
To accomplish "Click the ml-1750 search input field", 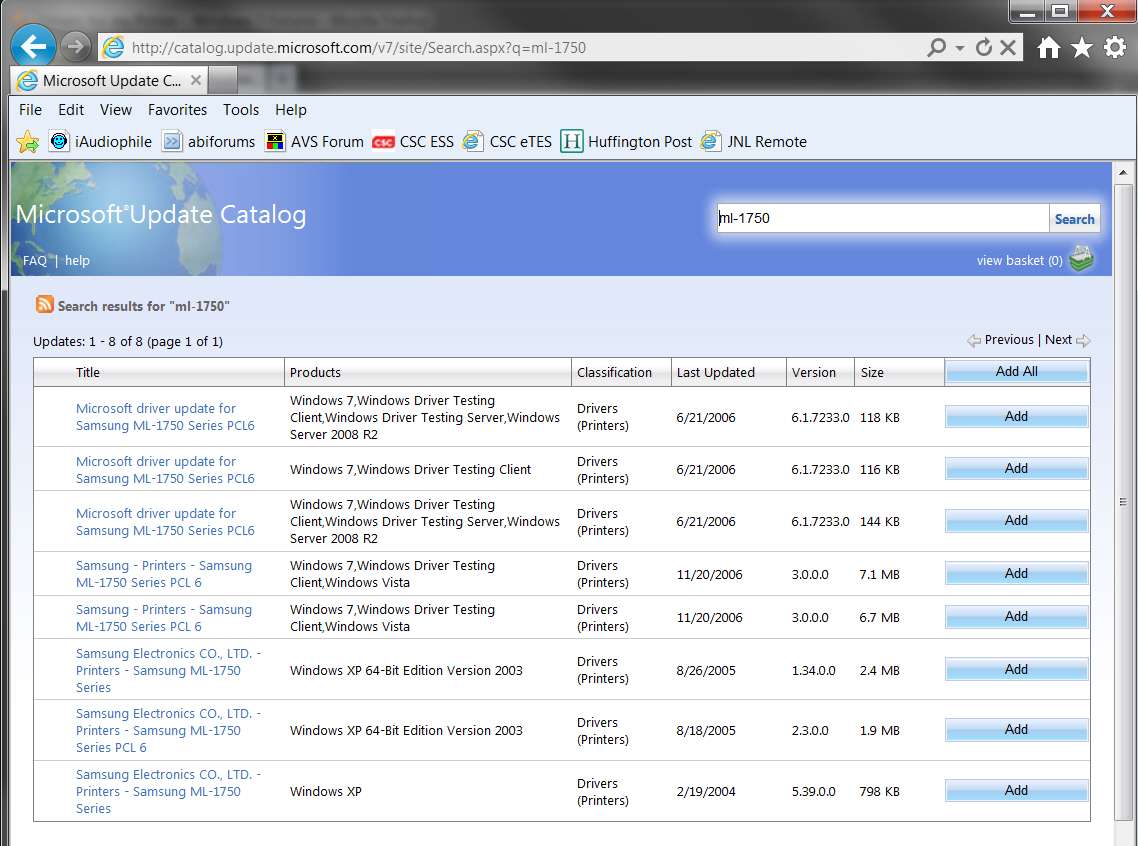I will [x=883, y=218].
